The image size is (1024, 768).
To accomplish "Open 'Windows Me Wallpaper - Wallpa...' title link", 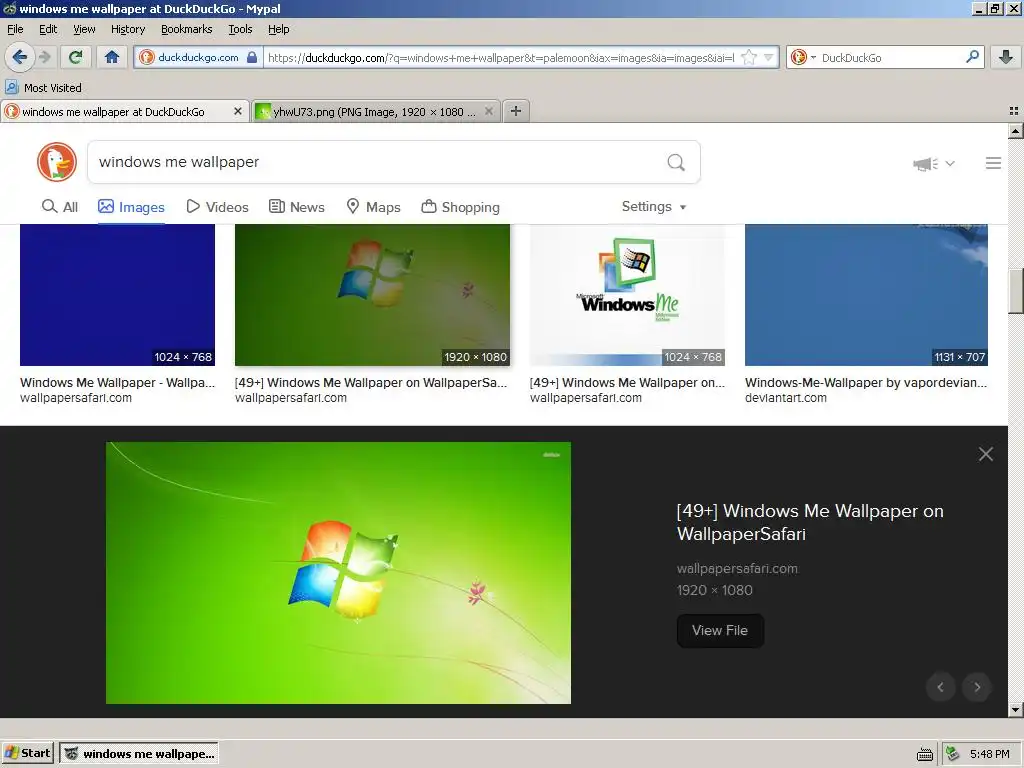I will tap(118, 383).
